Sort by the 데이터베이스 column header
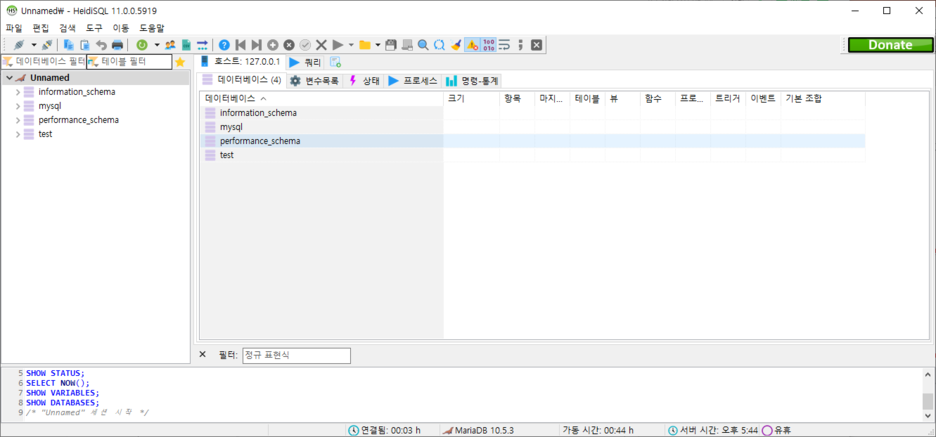This screenshot has height=437, width=936. pos(322,99)
